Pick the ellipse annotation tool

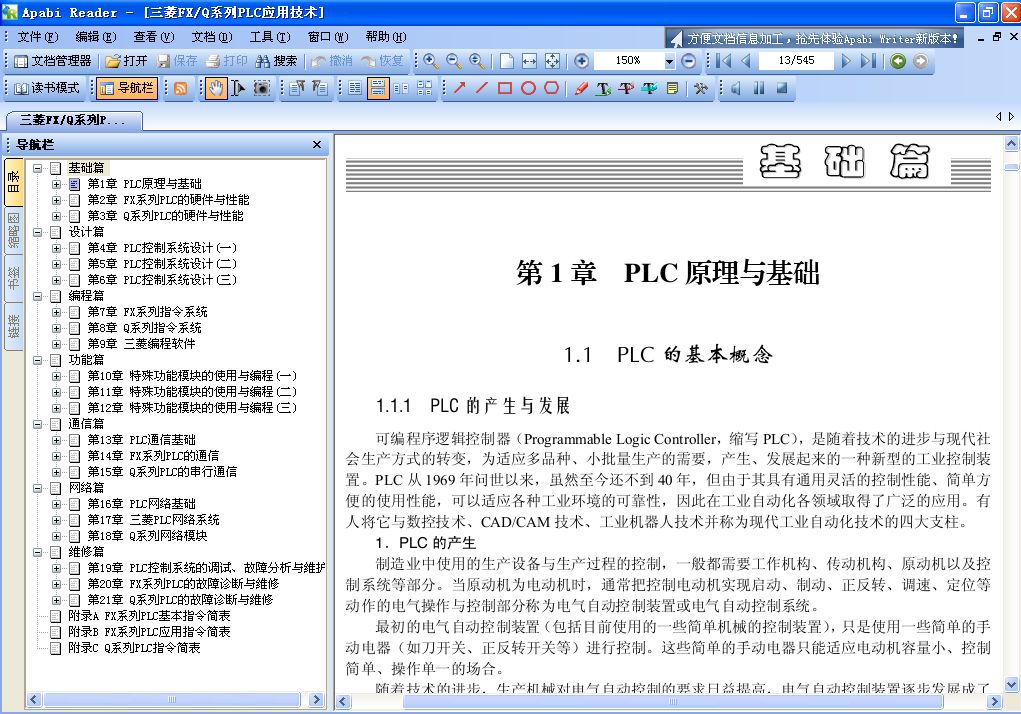tap(528, 88)
